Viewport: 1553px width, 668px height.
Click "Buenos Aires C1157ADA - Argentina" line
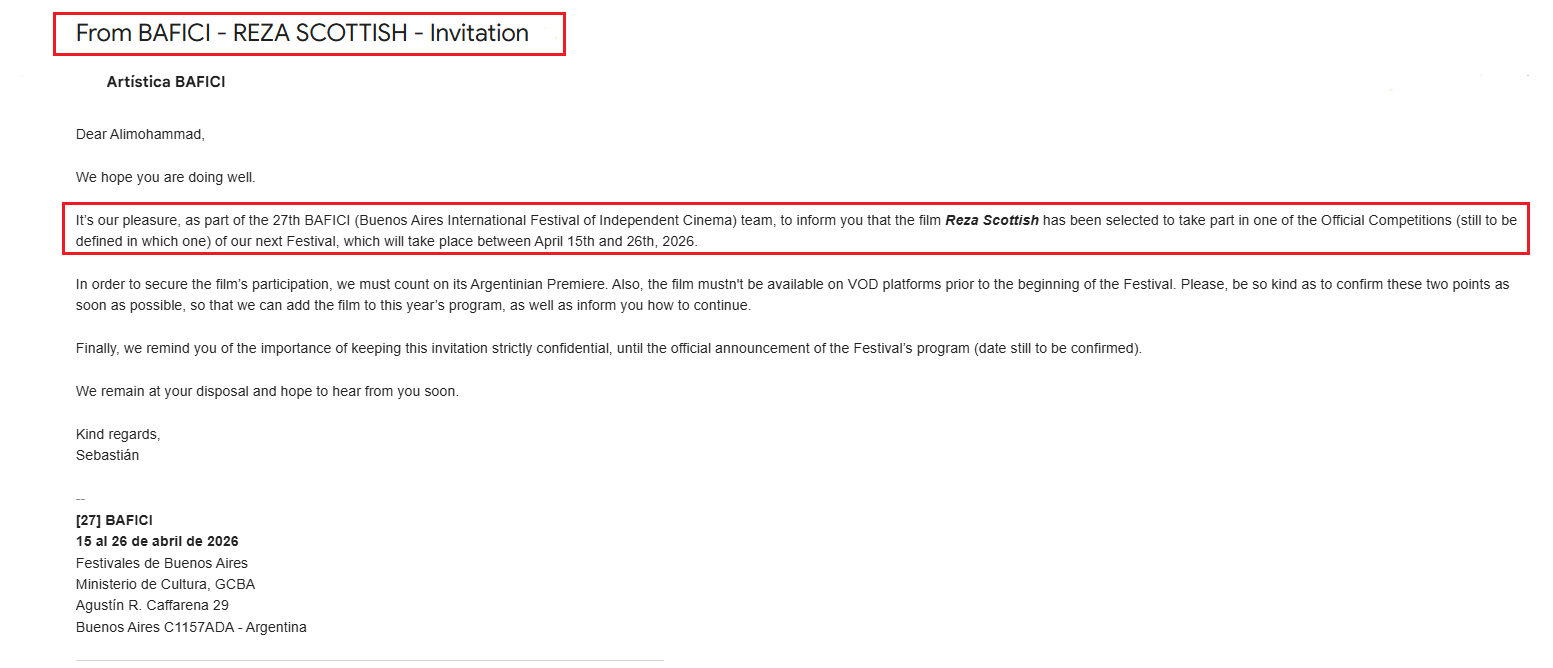tap(191, 627)
